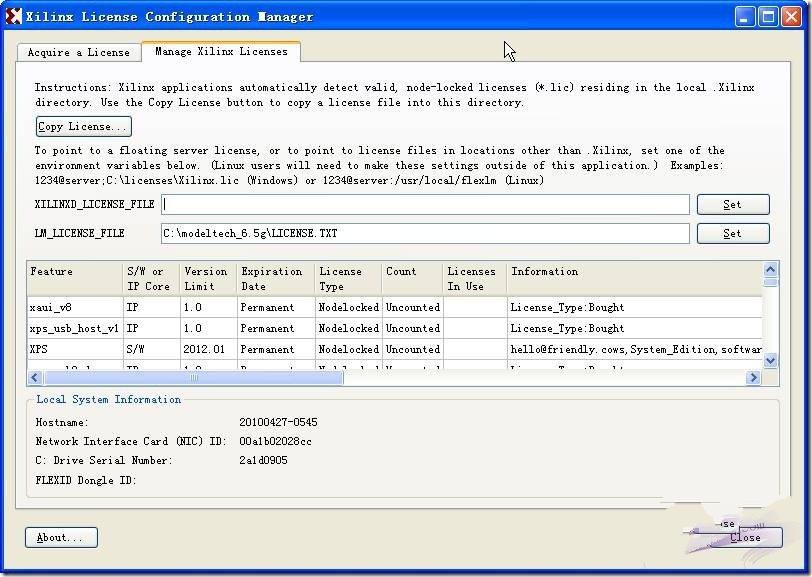
Task: Click the table scroll down arrow
Action: (x=771, y=360)
